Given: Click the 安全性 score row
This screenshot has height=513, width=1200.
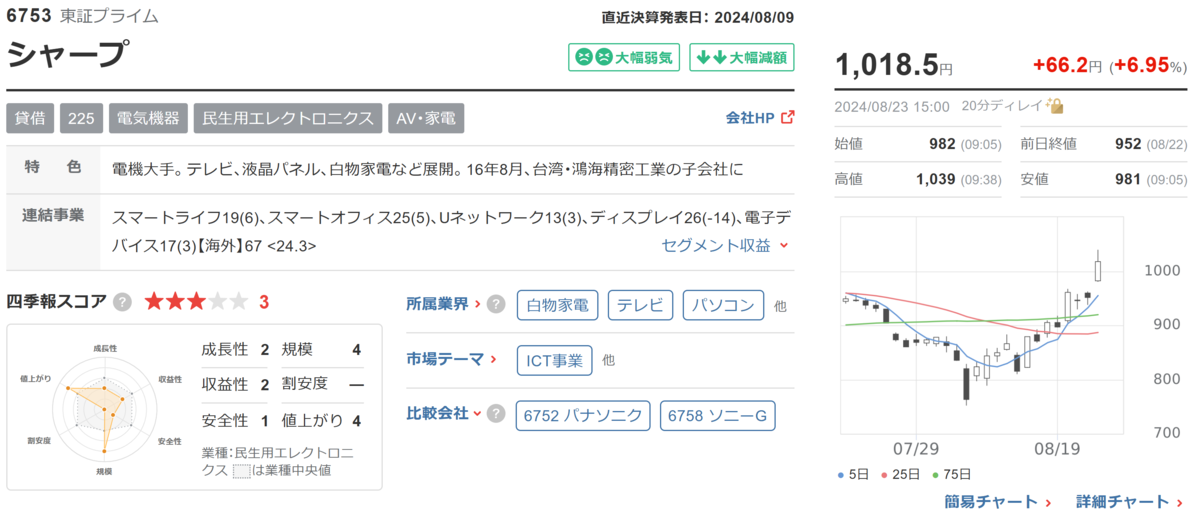Looking at the screenshot, I should click(236, 421).
